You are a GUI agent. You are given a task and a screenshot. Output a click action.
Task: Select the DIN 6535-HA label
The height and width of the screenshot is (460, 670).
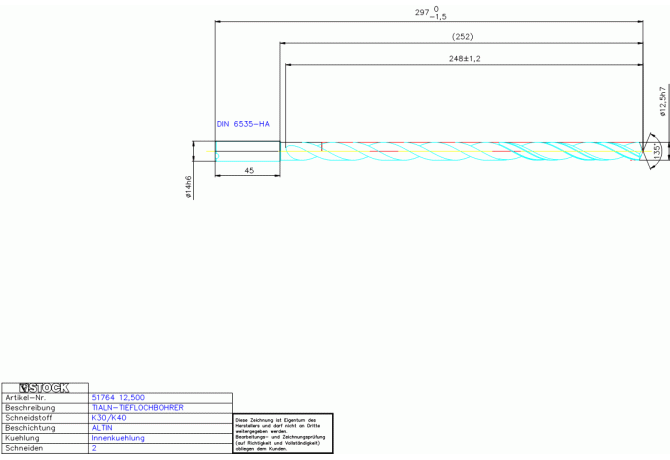point(243,124)
